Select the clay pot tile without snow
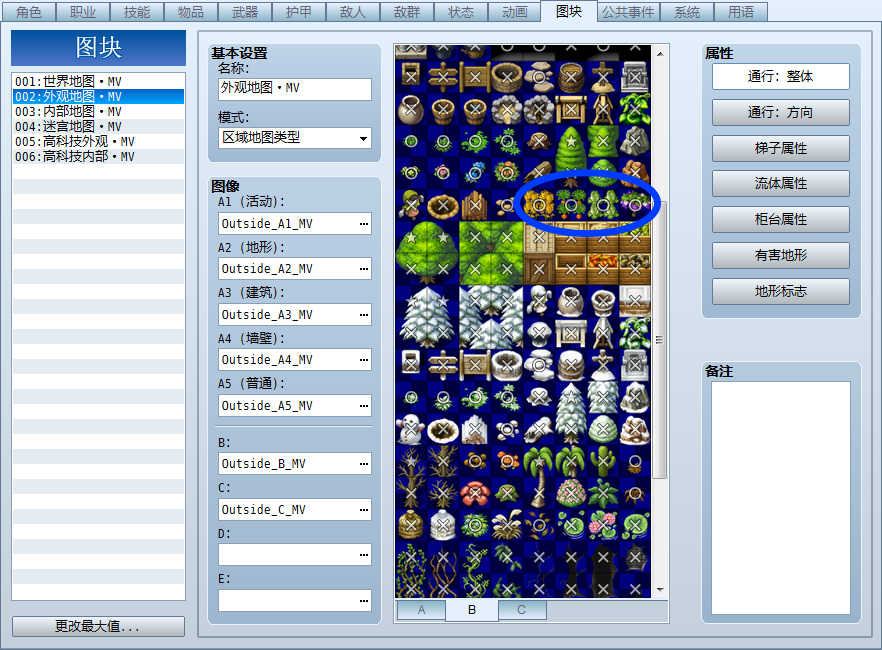The height and width of the screenshot is (650, 882). pyautogui.click(x=411, y=109)
